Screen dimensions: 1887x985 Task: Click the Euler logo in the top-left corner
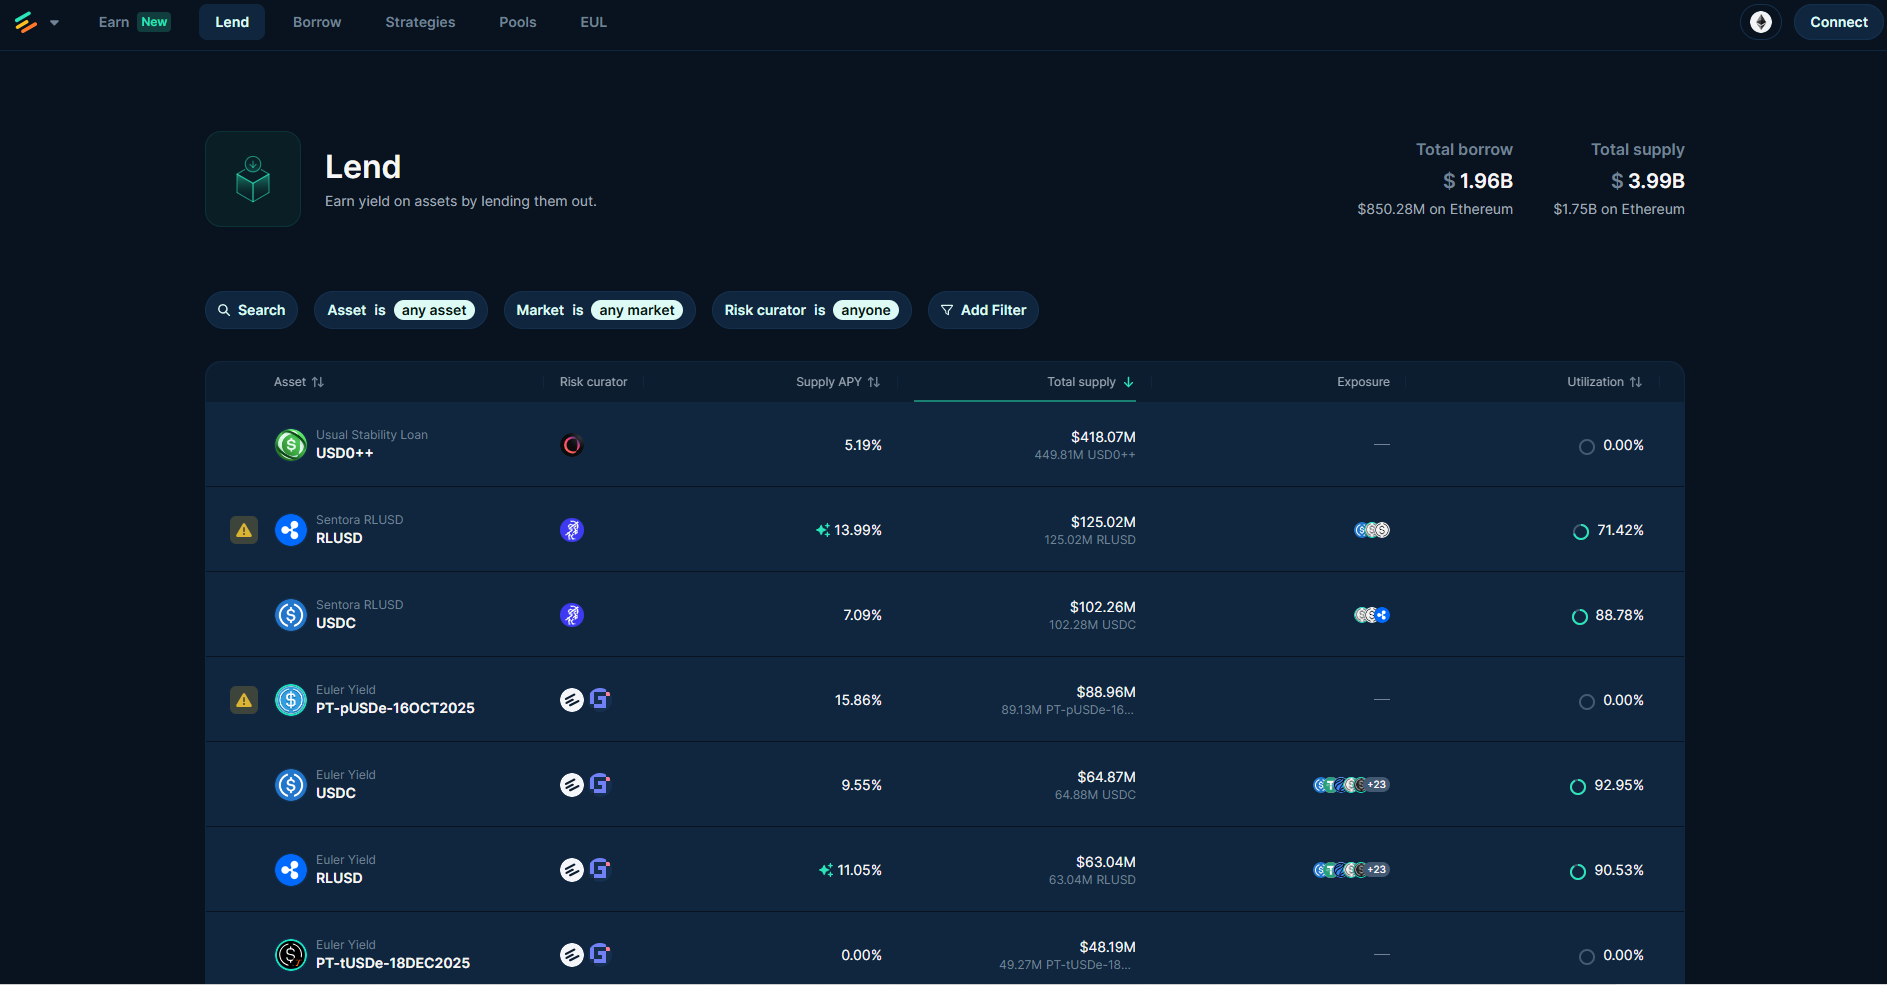(26, 22)
